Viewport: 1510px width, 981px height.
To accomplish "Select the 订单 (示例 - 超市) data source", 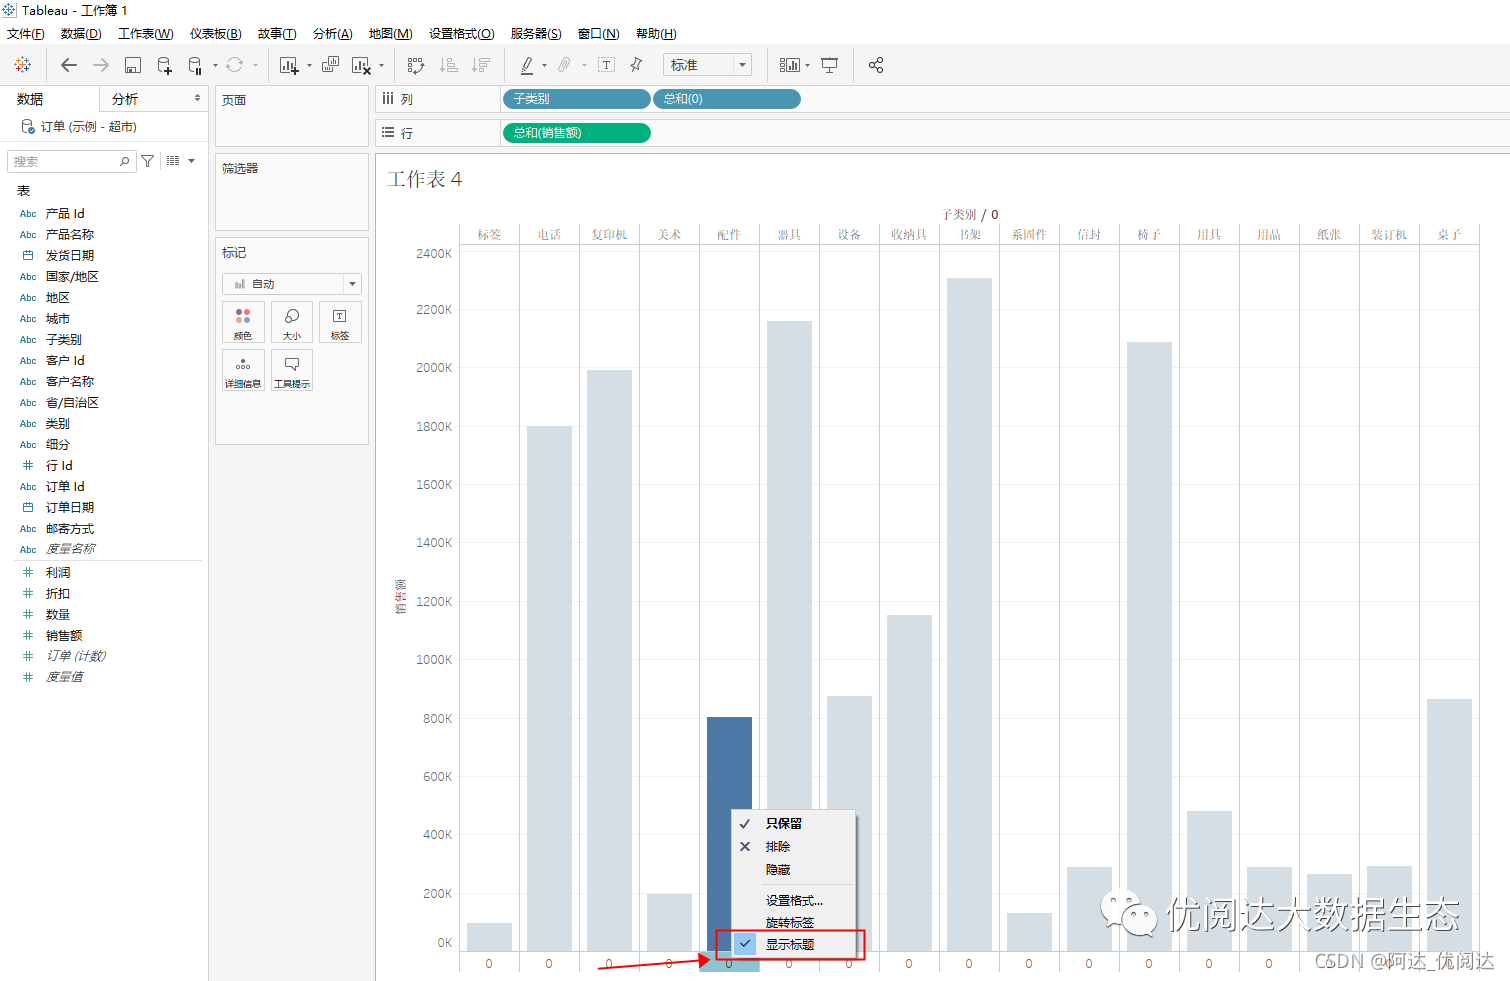I will coord(88,126).
